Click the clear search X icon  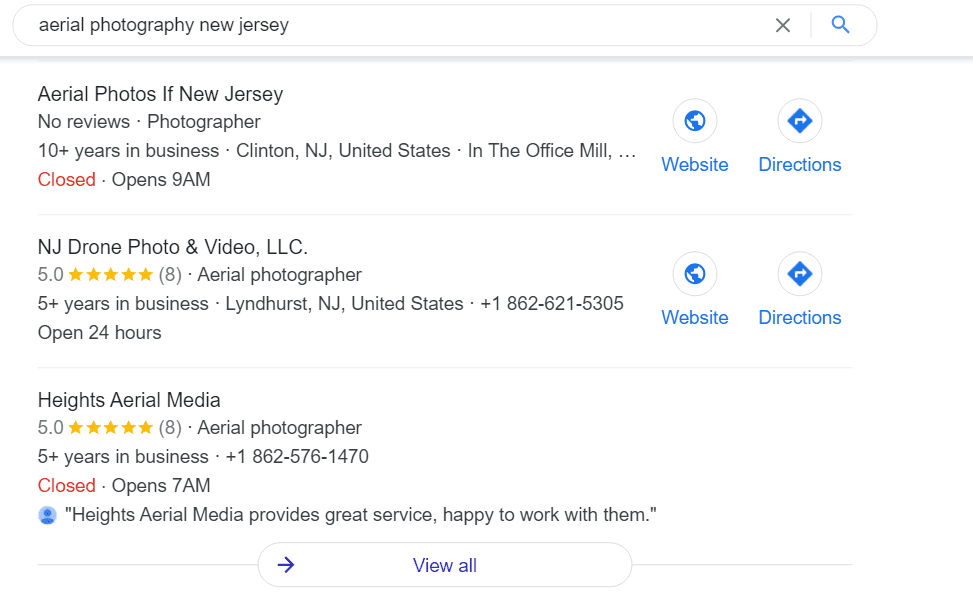pos(783,25)
